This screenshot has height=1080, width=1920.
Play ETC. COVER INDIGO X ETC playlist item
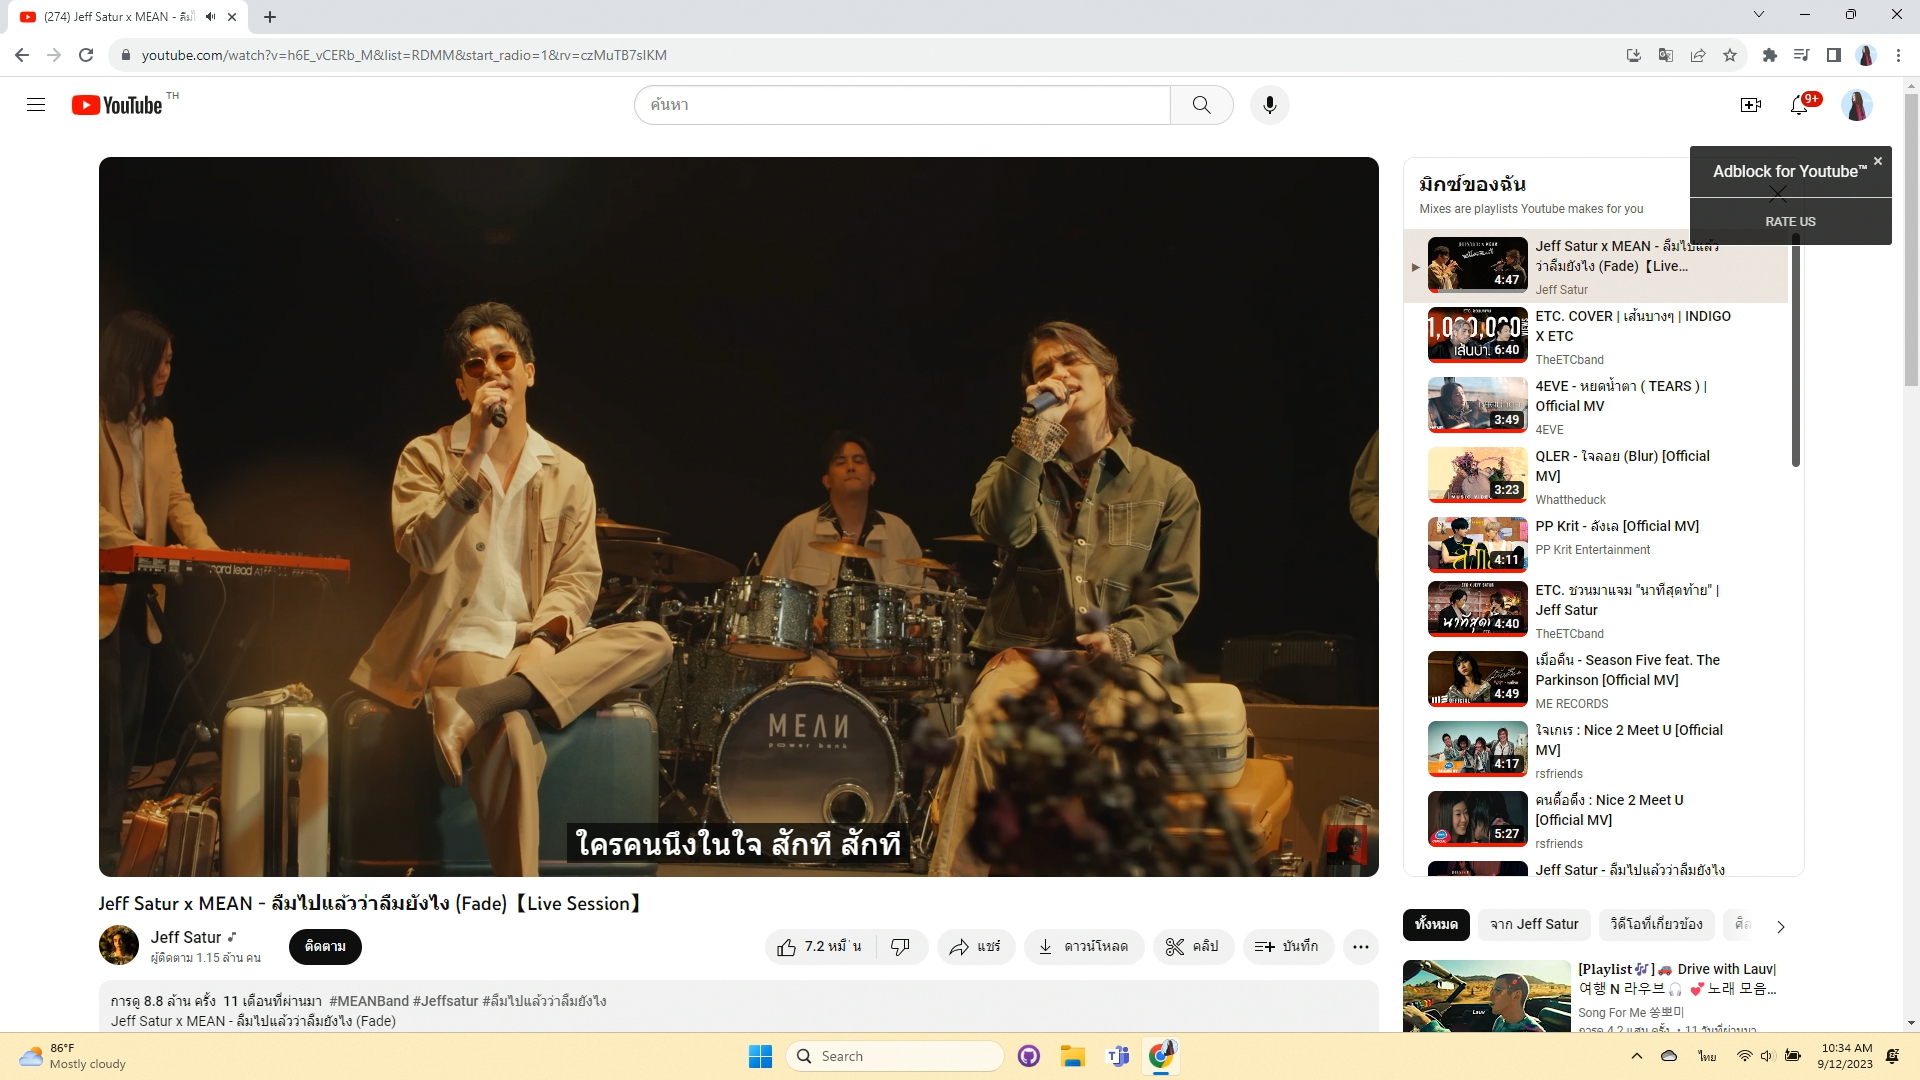pyautogui.click(x=1595, y=337)
